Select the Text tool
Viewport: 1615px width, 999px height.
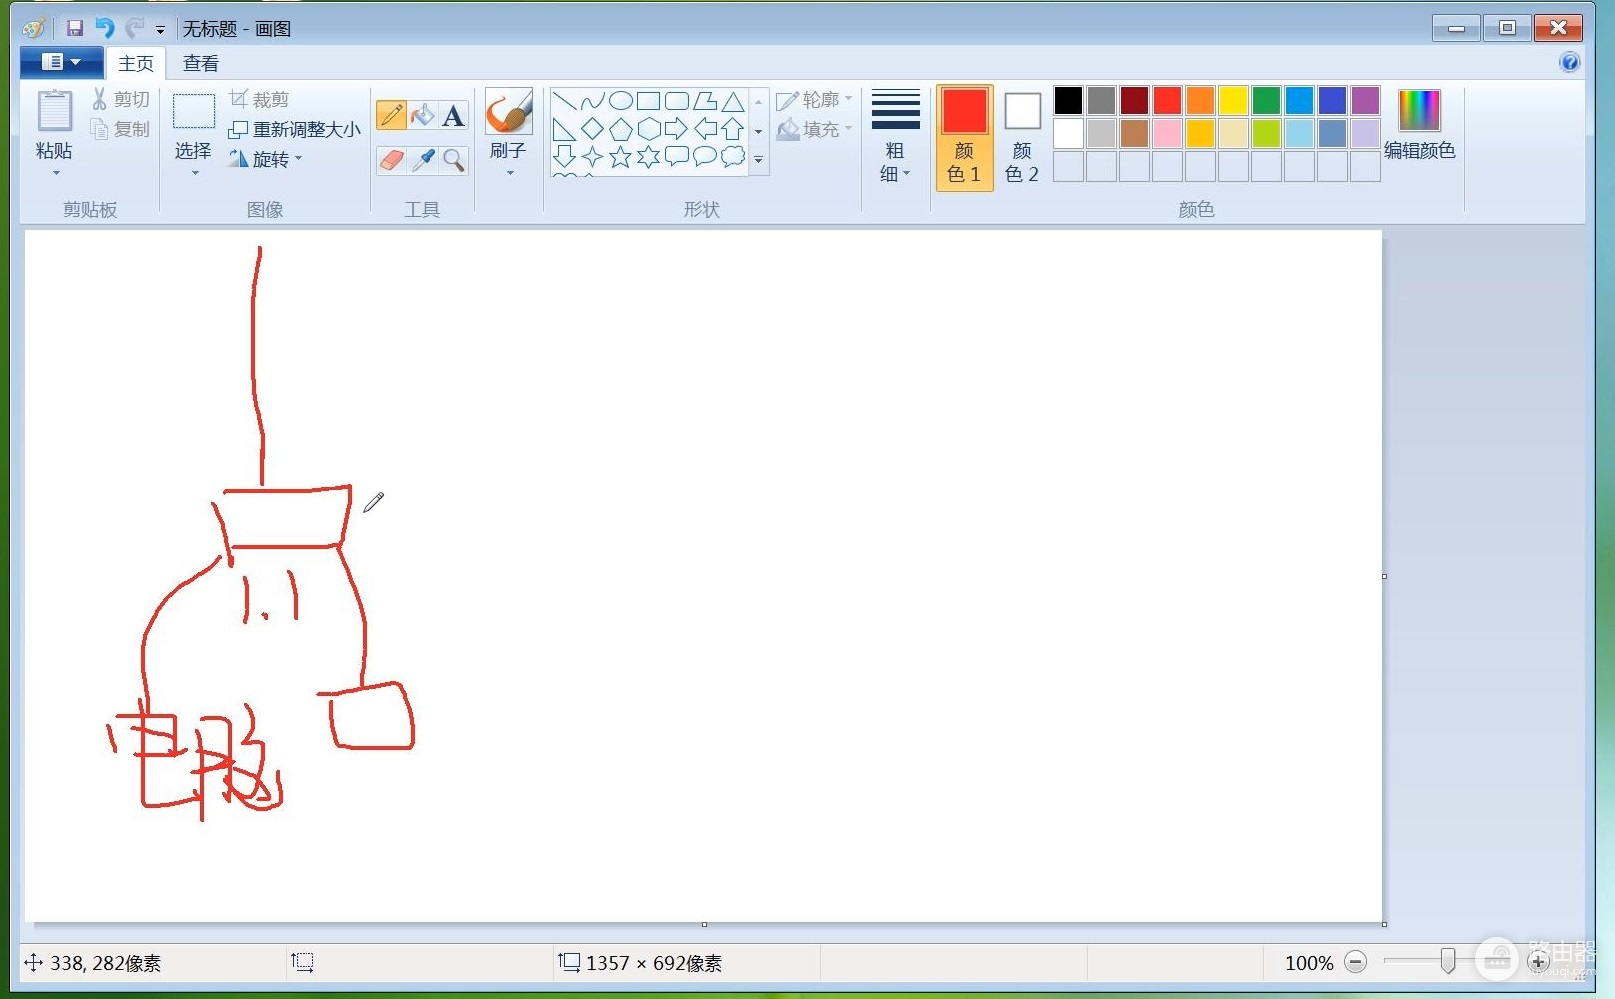point(453,115)
